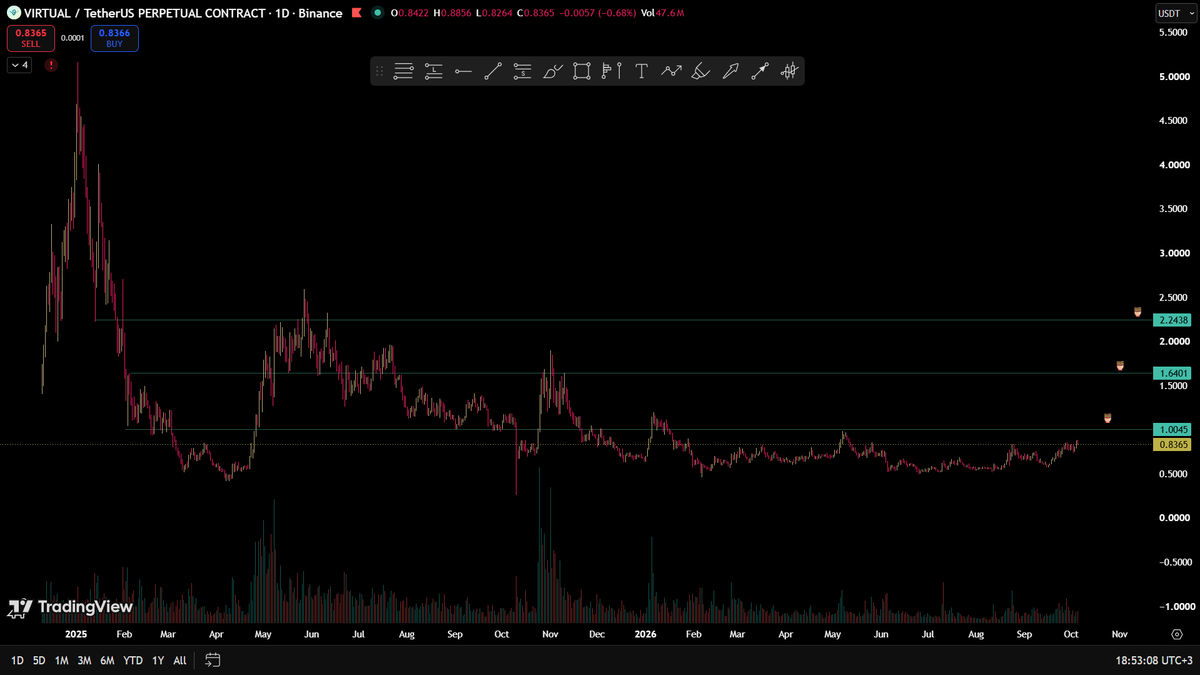Click the alert marker above 1.0045
1200x675 pixels.
(1107, 417)
